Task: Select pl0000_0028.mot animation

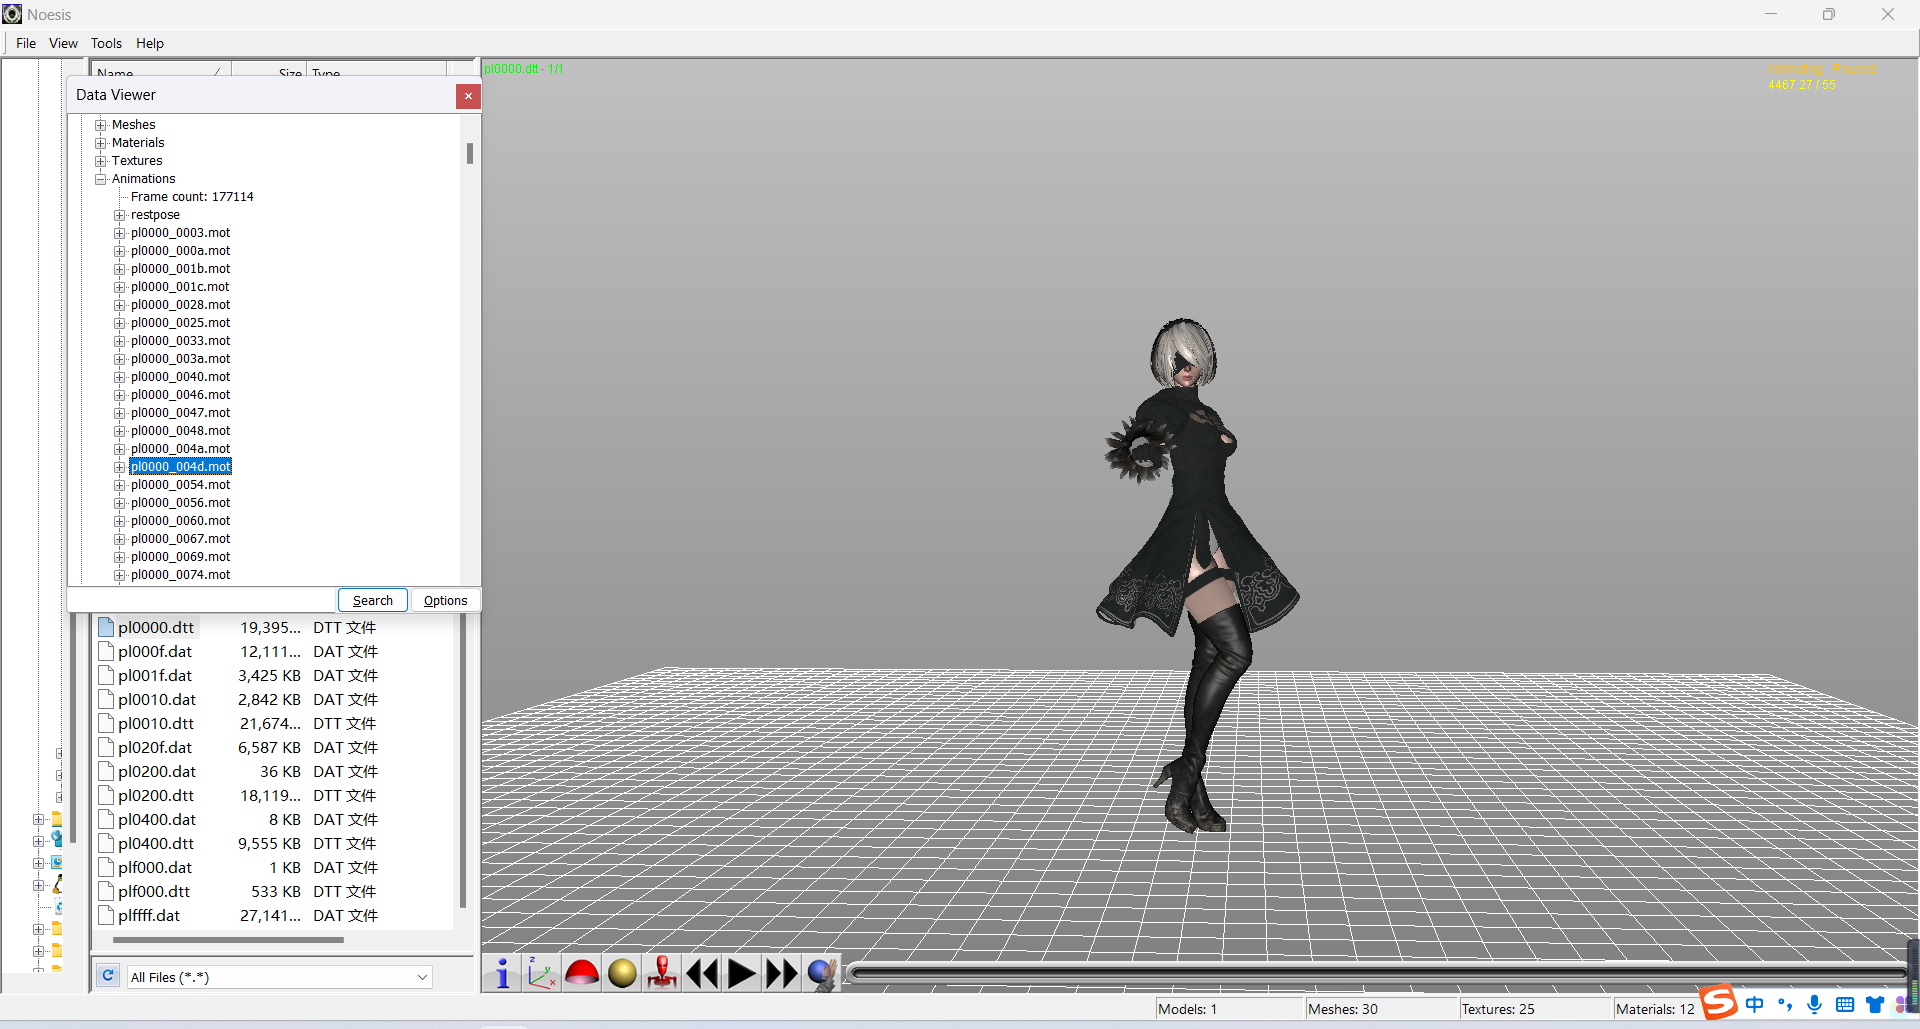Action: (x=180, y=305)
